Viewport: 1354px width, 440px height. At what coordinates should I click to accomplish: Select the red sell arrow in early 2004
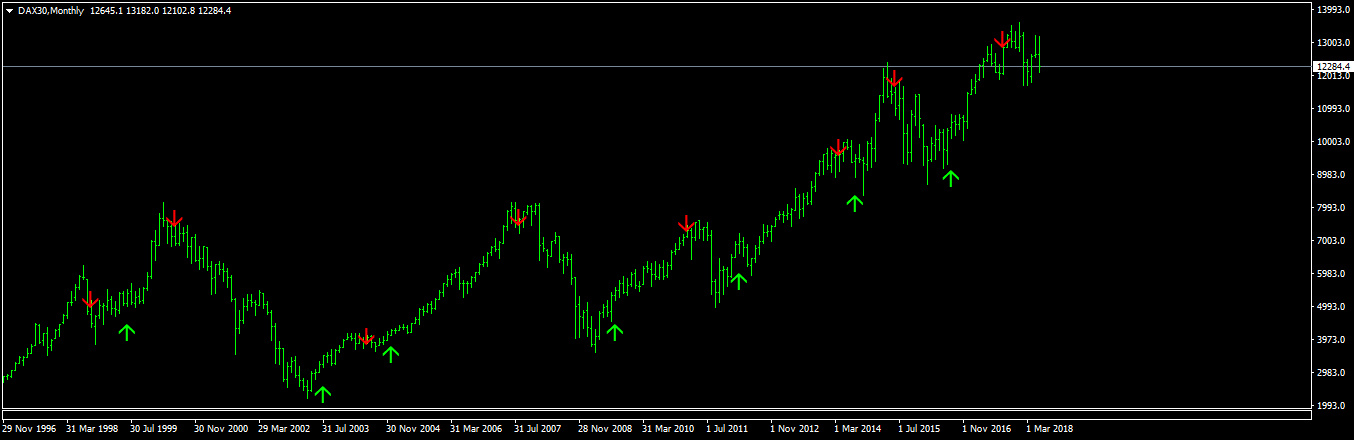pos(366,336)
